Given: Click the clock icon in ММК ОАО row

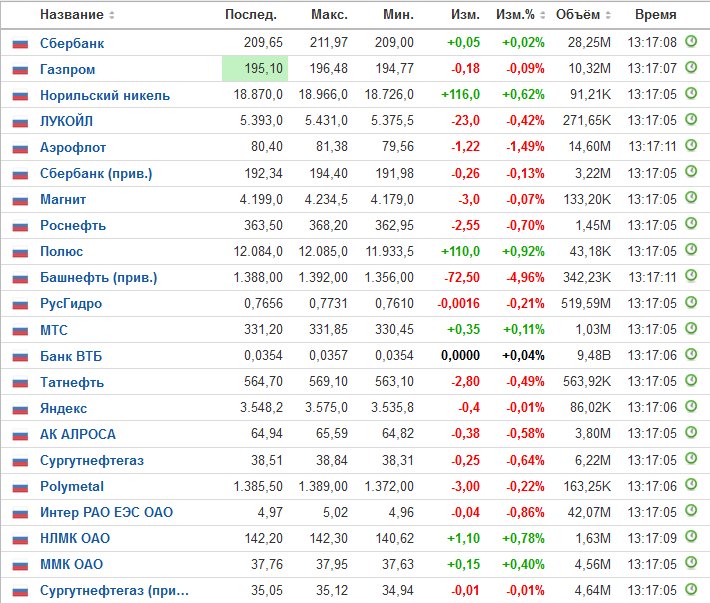Looking at the screenshot, I should pos(691,563).
